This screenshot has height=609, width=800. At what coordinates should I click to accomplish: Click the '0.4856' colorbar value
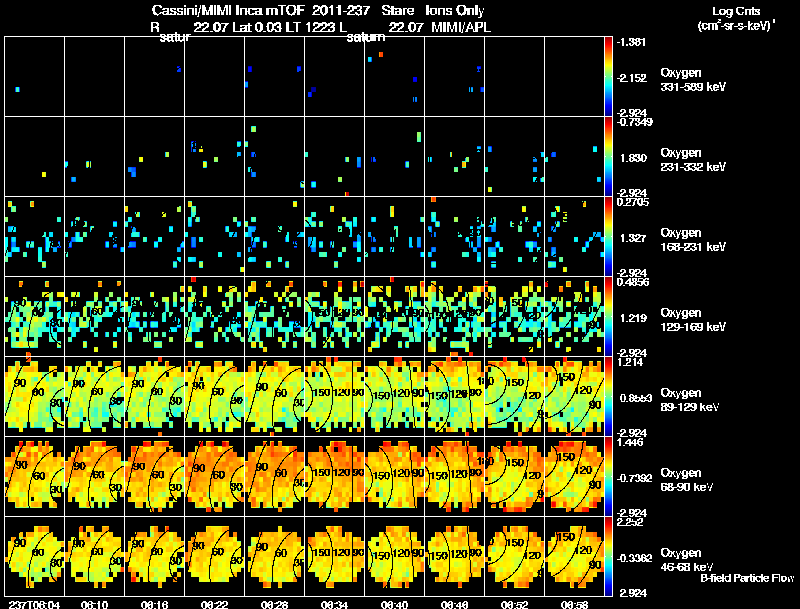coord(633,282)
